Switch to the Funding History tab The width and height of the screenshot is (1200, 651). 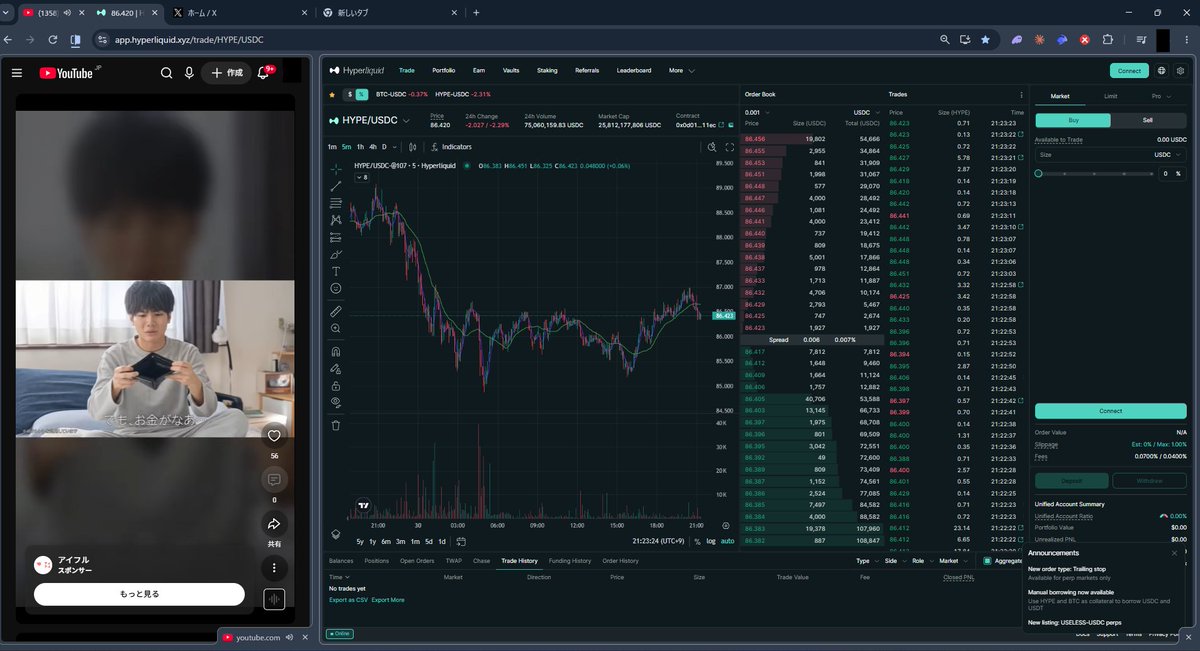click(x=570, y=561)
